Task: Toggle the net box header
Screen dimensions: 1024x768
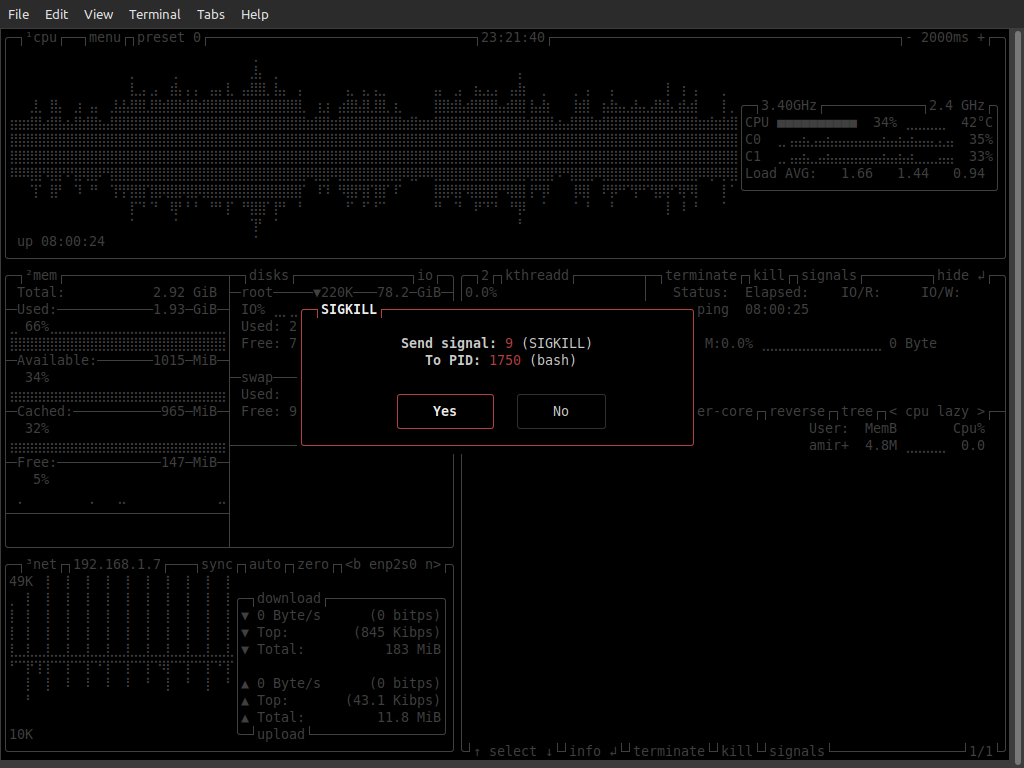Action: 42,564
